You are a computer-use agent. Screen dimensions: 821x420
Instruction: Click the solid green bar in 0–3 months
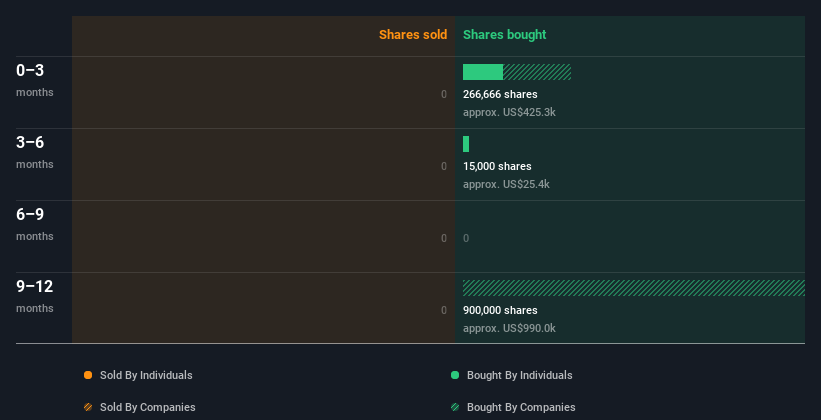tap(483, 72)
